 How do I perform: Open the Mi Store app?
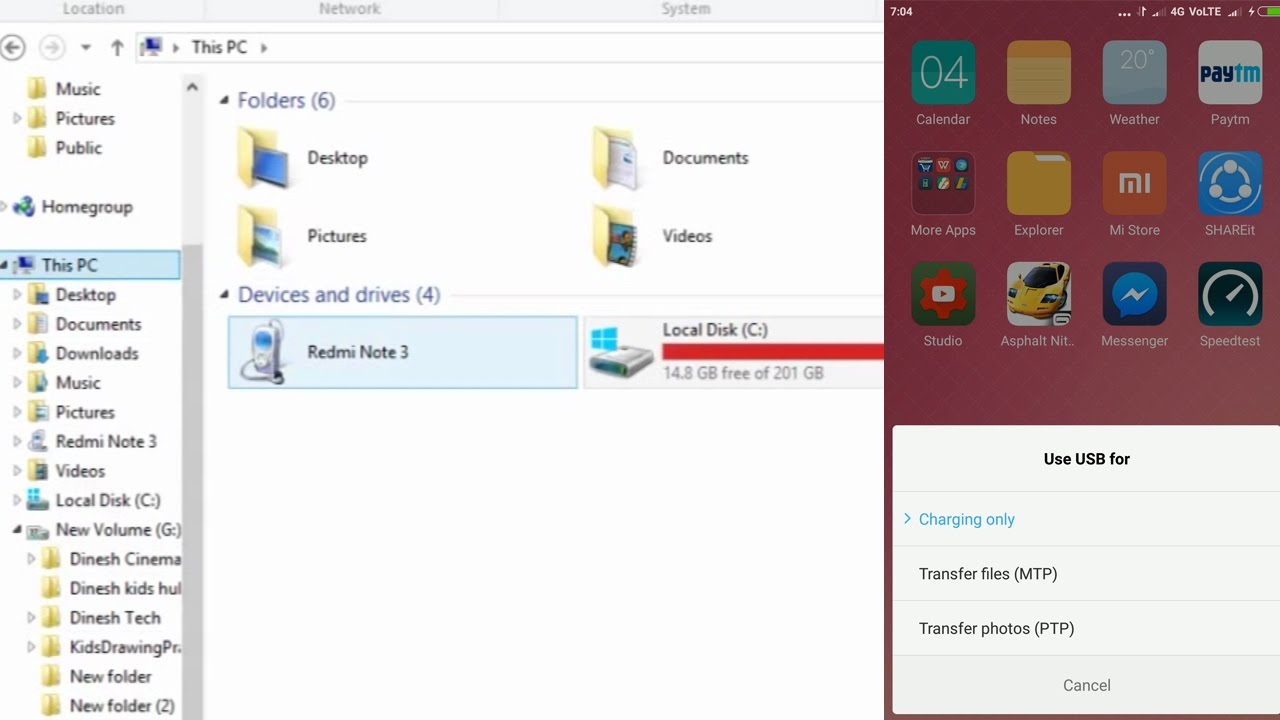point(1134,184)
